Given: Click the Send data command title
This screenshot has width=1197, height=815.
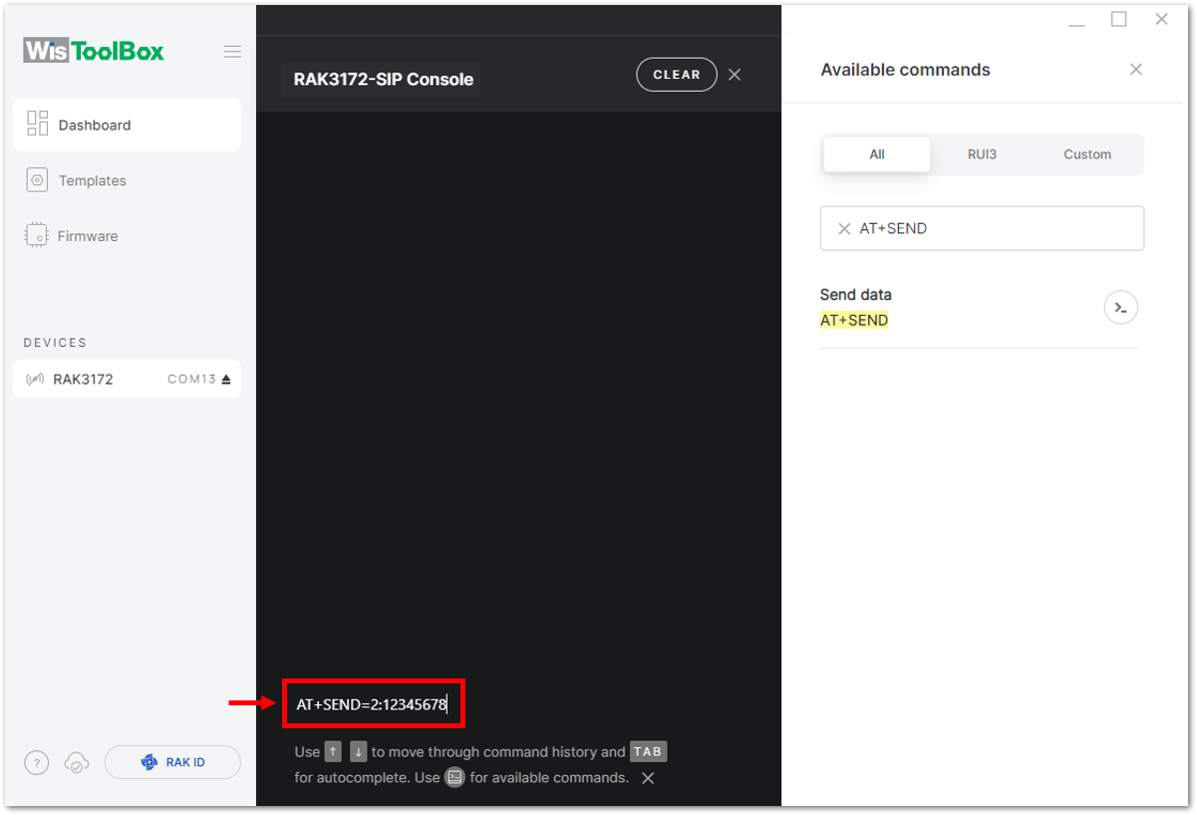Looking at the screenshot, I should 855,295.
